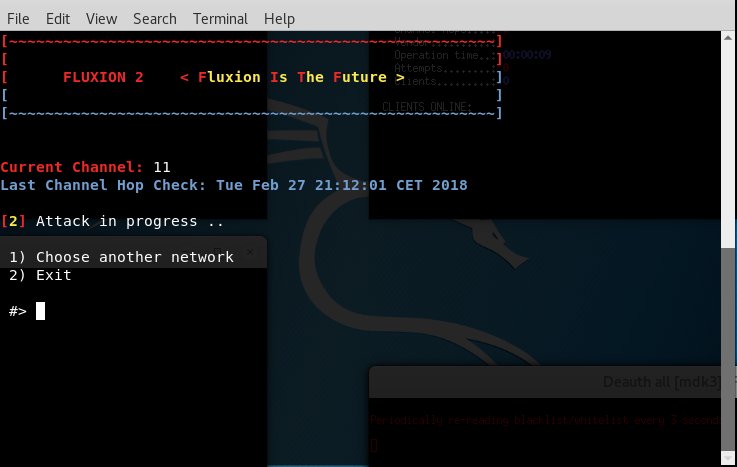The image size is (737, 467).
Task: Click the 'Current Channel:' label
Action: click(x=72, y=167)
